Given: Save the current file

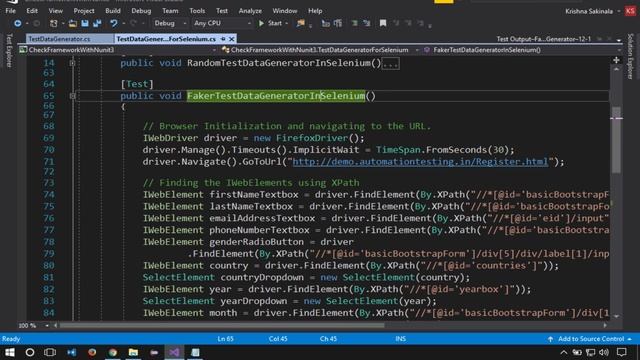Looking at the screenshot, I should point(85,23).
